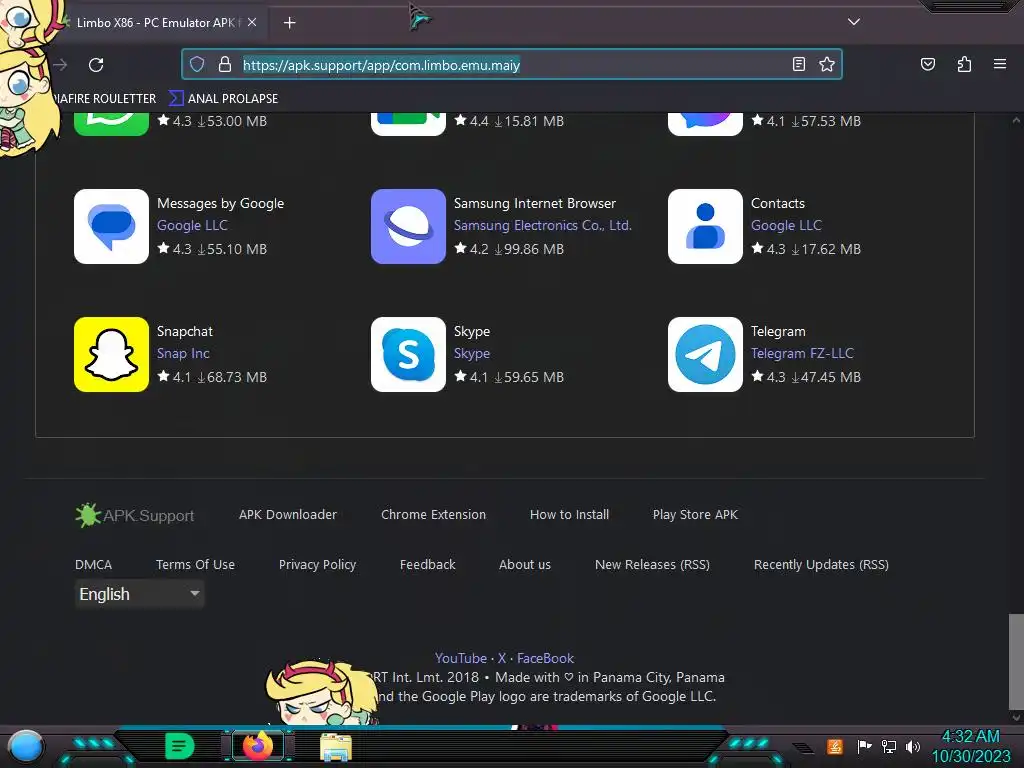Save page to Pocket
Image resolution: width=1024 pixels, height=768 pixels.
(928, 64)
